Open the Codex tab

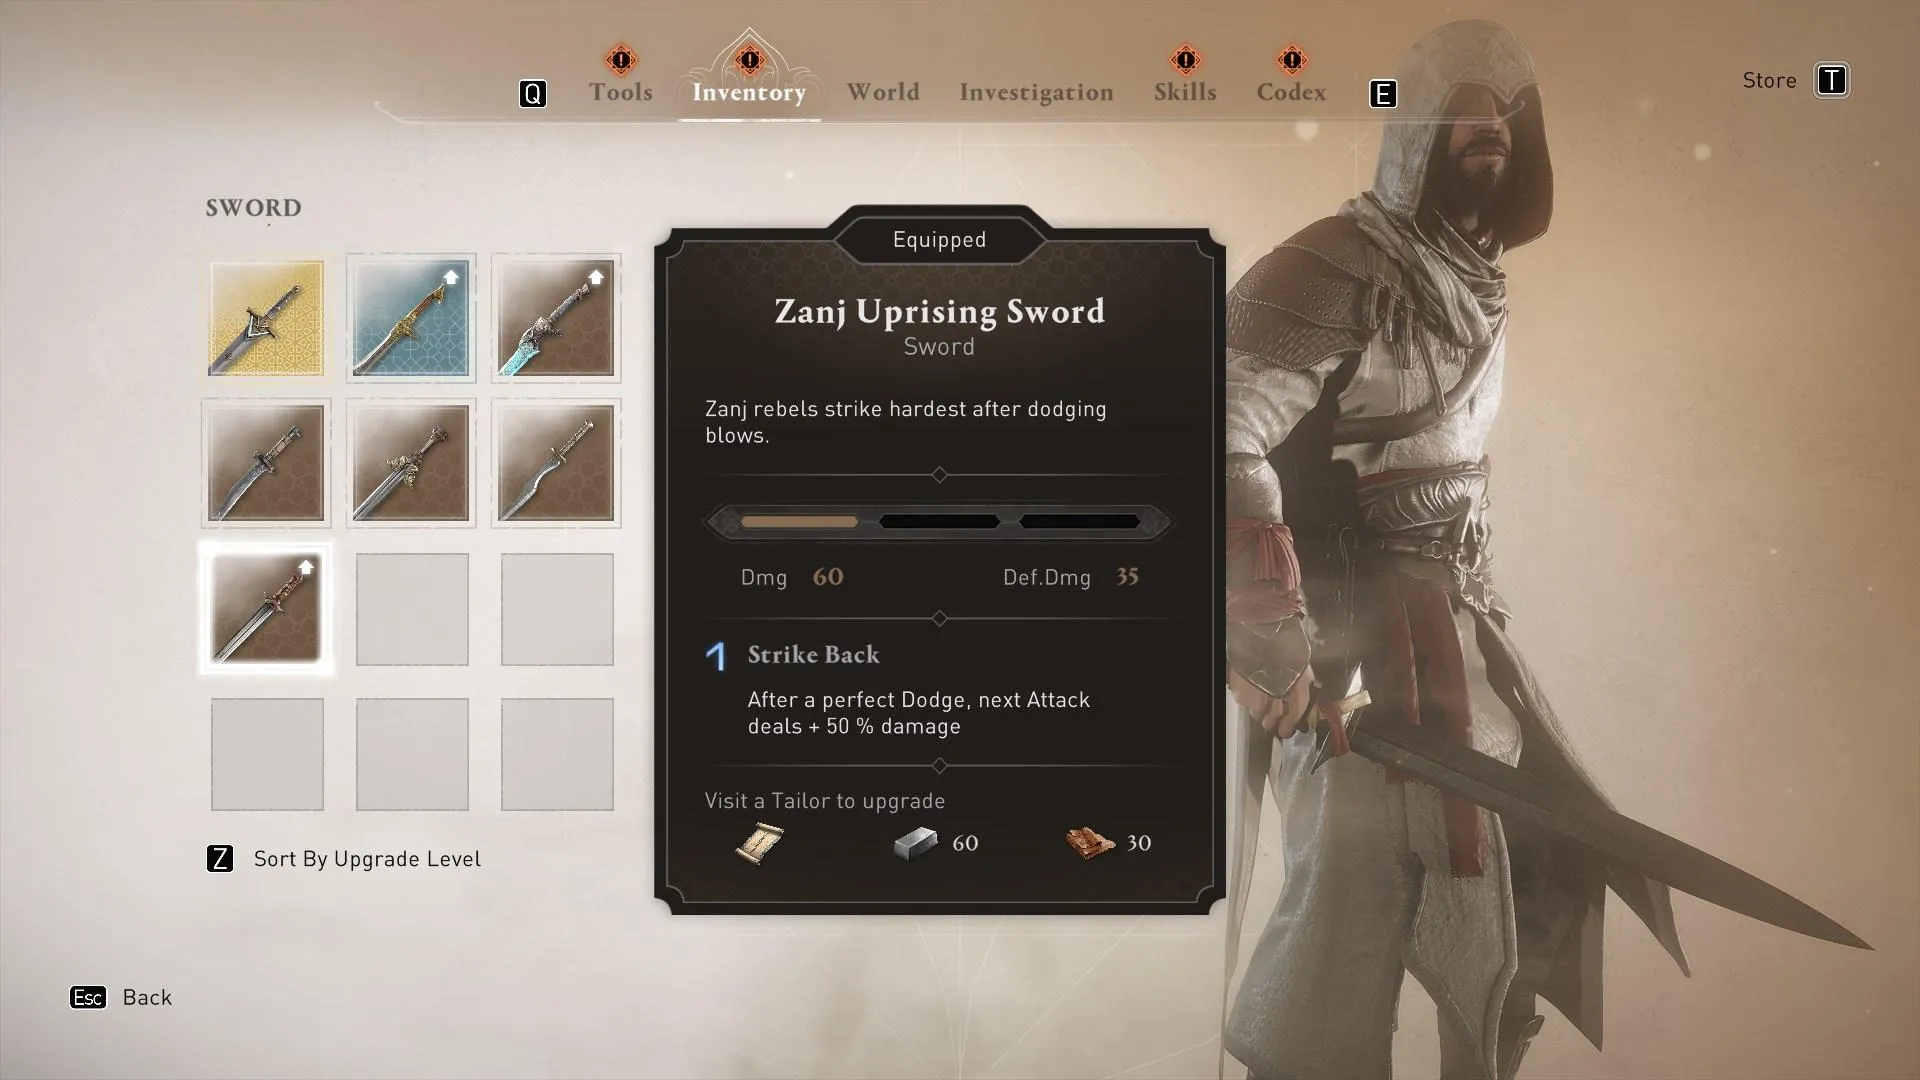click(x=1291, y=91)
